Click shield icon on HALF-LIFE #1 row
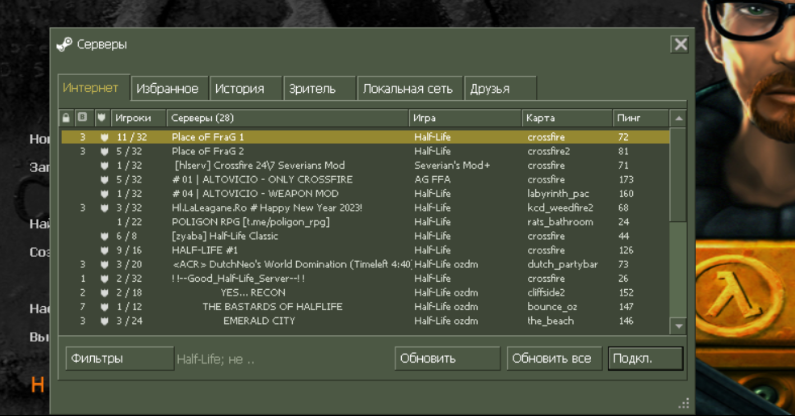The image size is (795, 416). coord(104,250)
